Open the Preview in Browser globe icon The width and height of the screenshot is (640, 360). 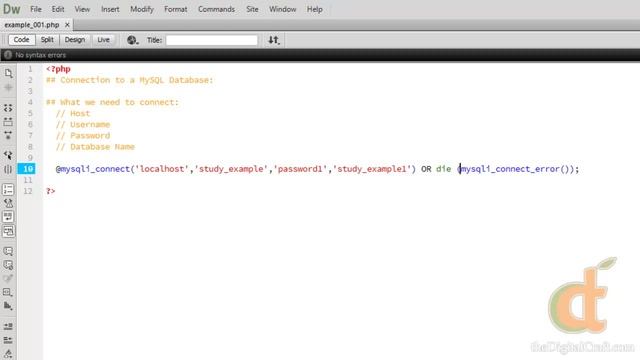tap(132, 40)
